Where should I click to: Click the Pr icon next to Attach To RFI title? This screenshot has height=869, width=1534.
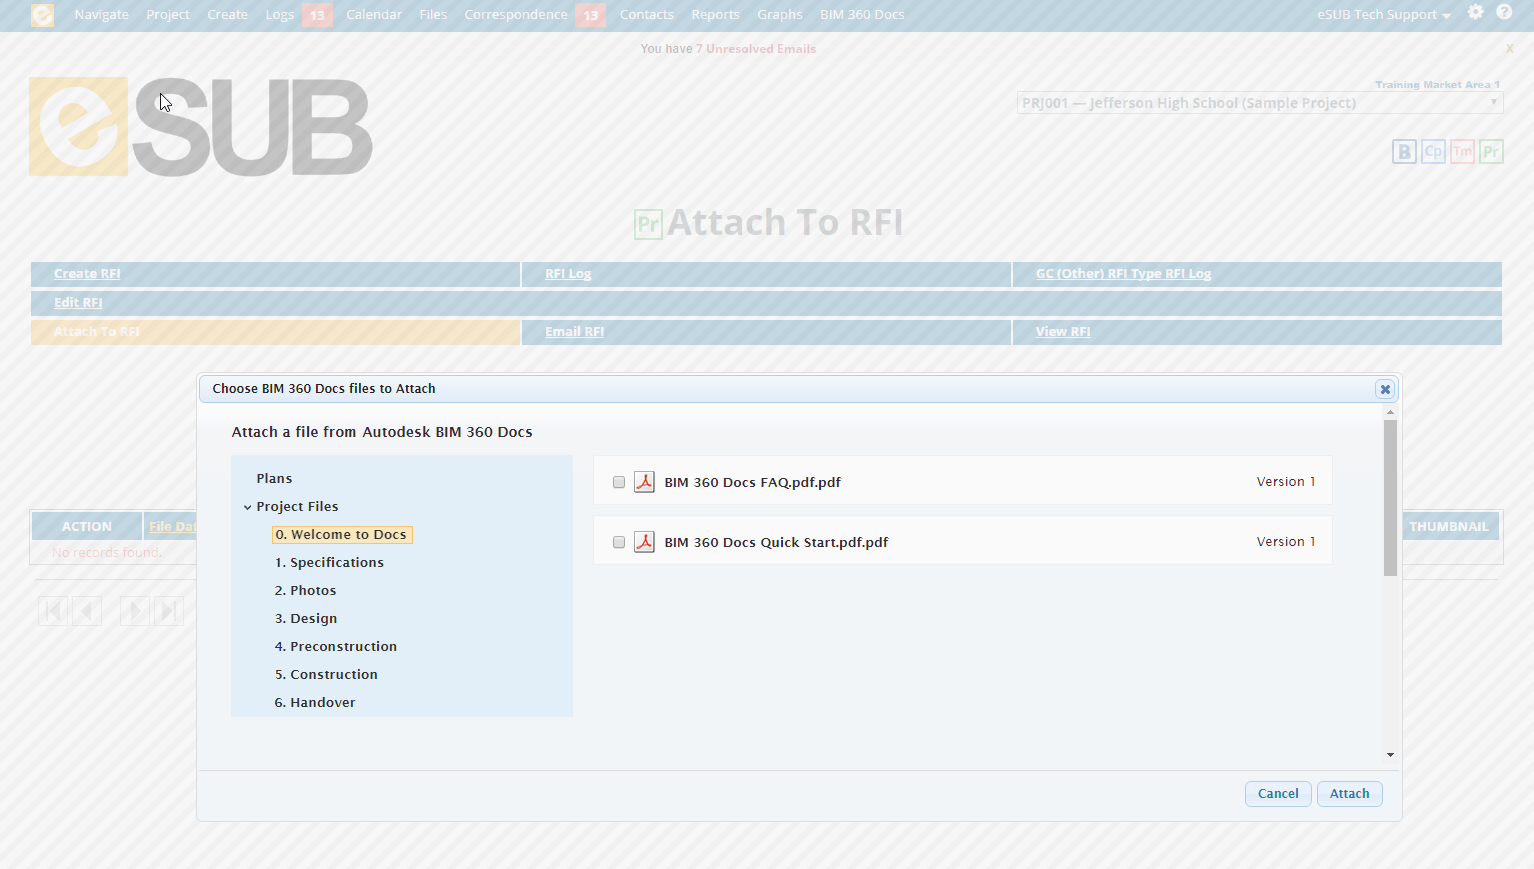click(x=648, y=223)
